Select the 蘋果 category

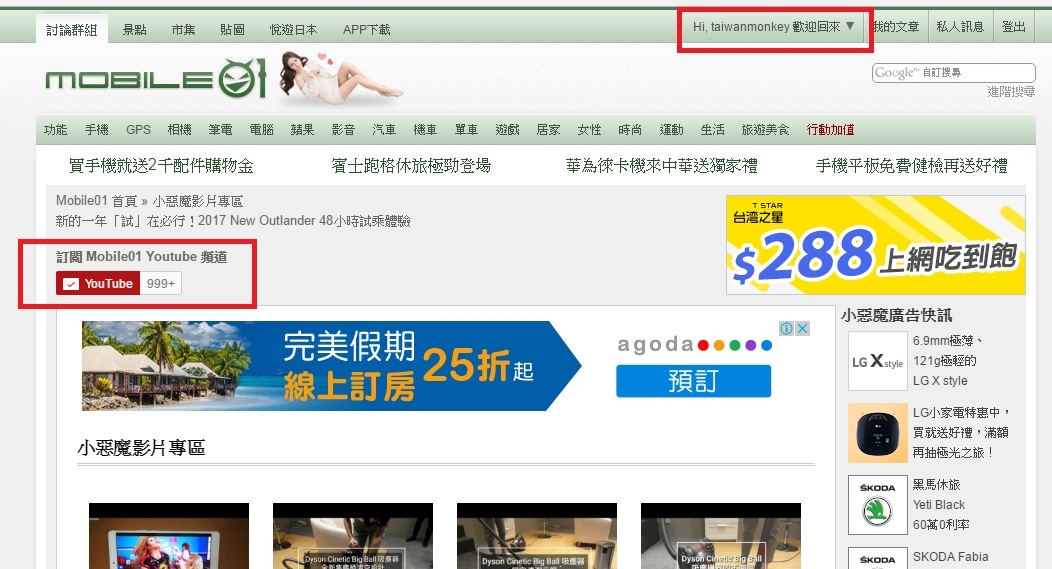302,130
